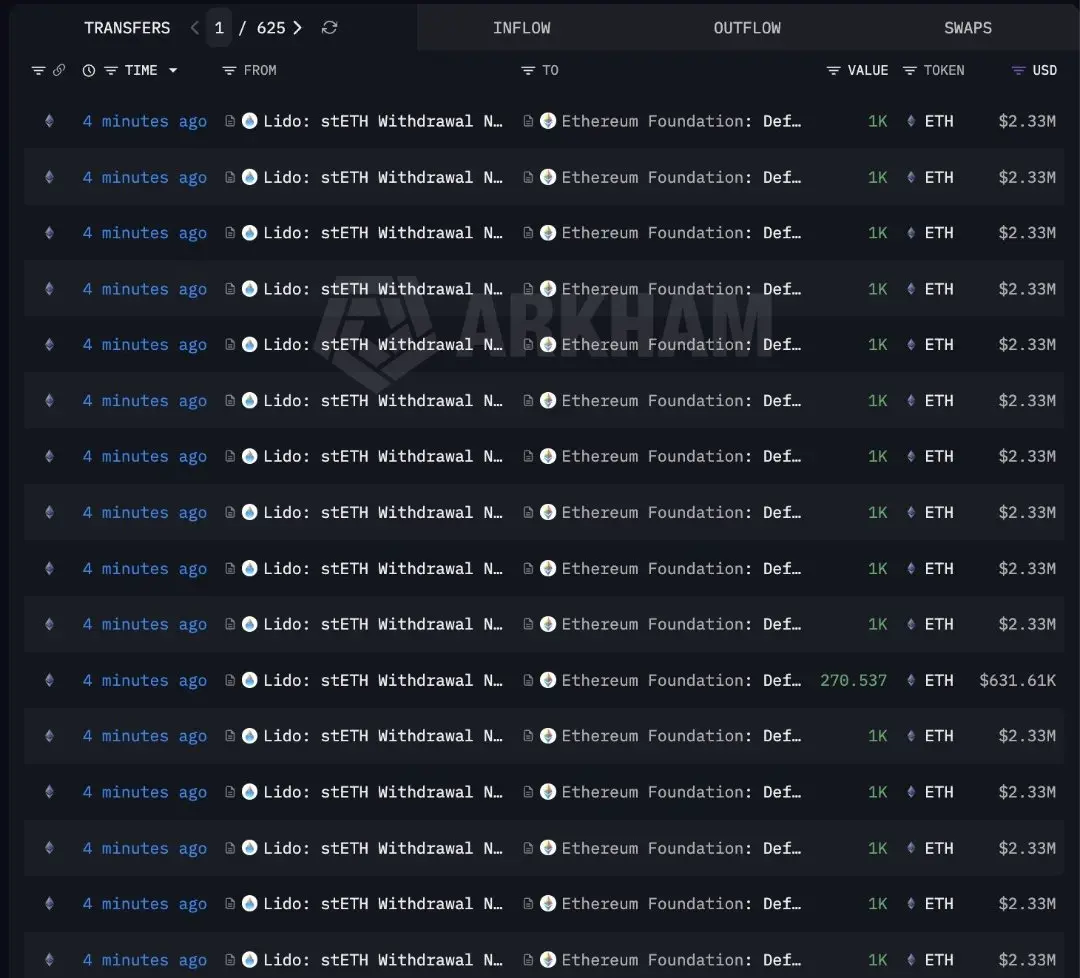This screenshot has height=978, width=1080.
Task: Open the TOKEN column filter icon
Action: click(909, 70)
